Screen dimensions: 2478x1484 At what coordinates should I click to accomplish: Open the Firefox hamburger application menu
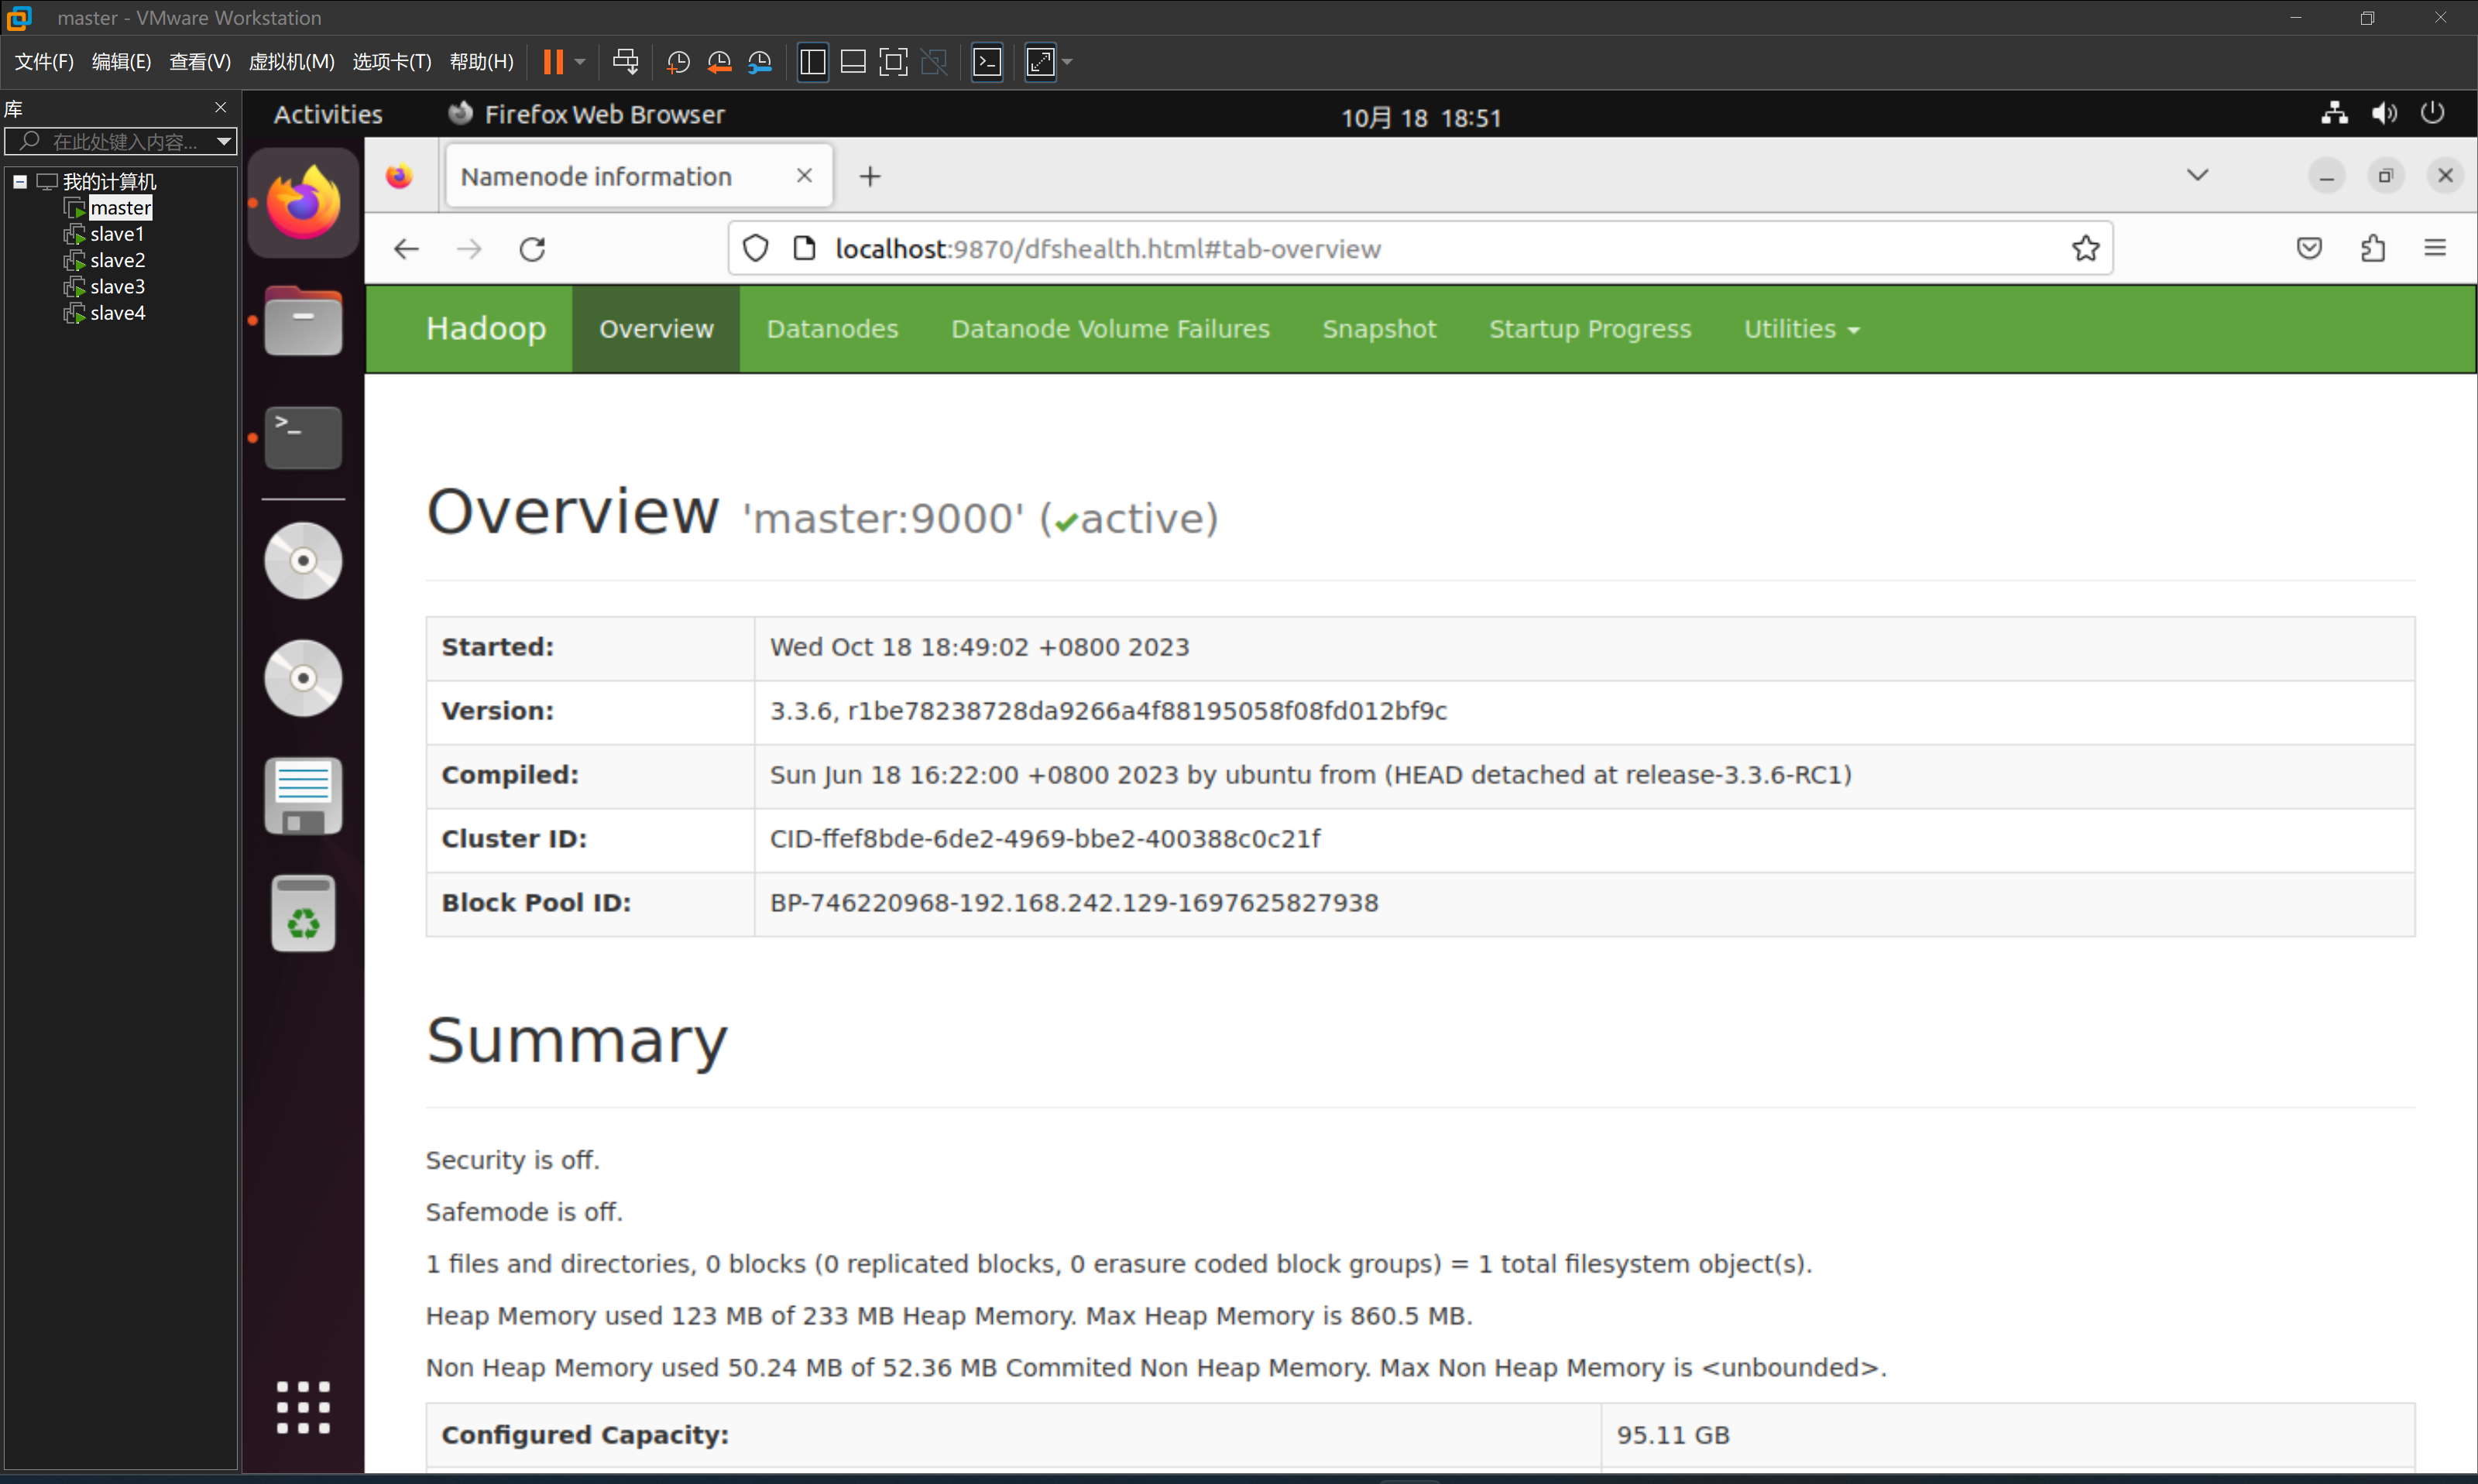pyautogui.click(x=2434, y=248)
